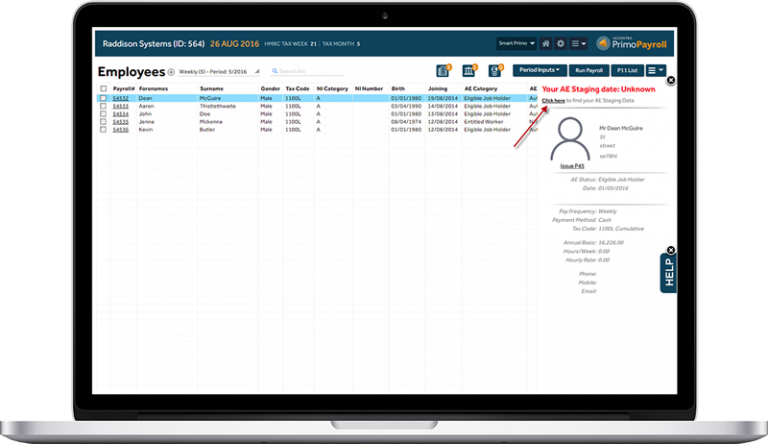Click the 'Click here' AE staging link
The width and height of the screenshot is (768, 444).
tap(553, 100)
